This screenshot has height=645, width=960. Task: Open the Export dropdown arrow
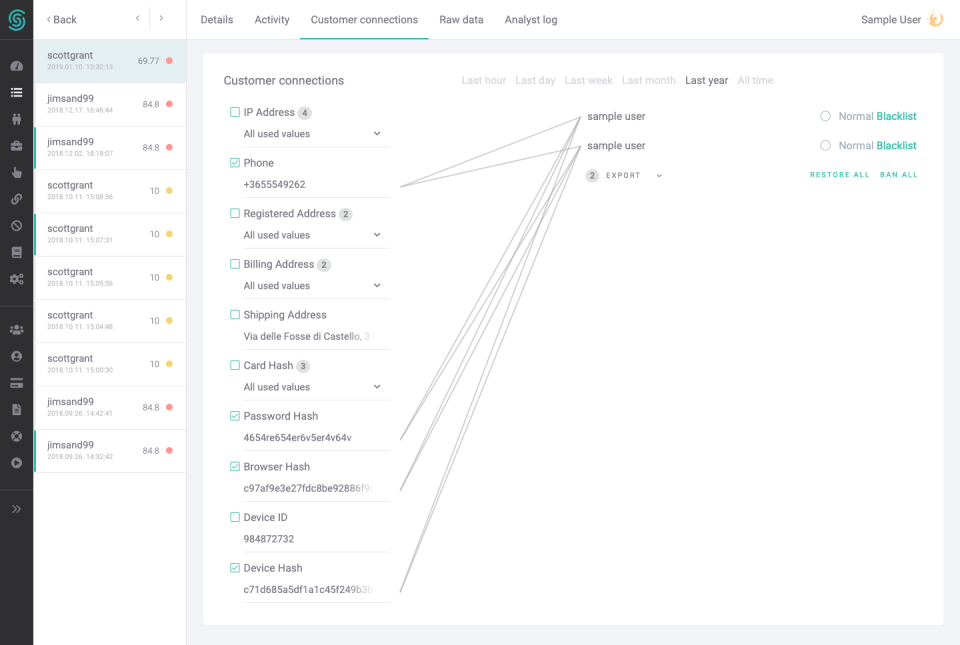point(659,176)
